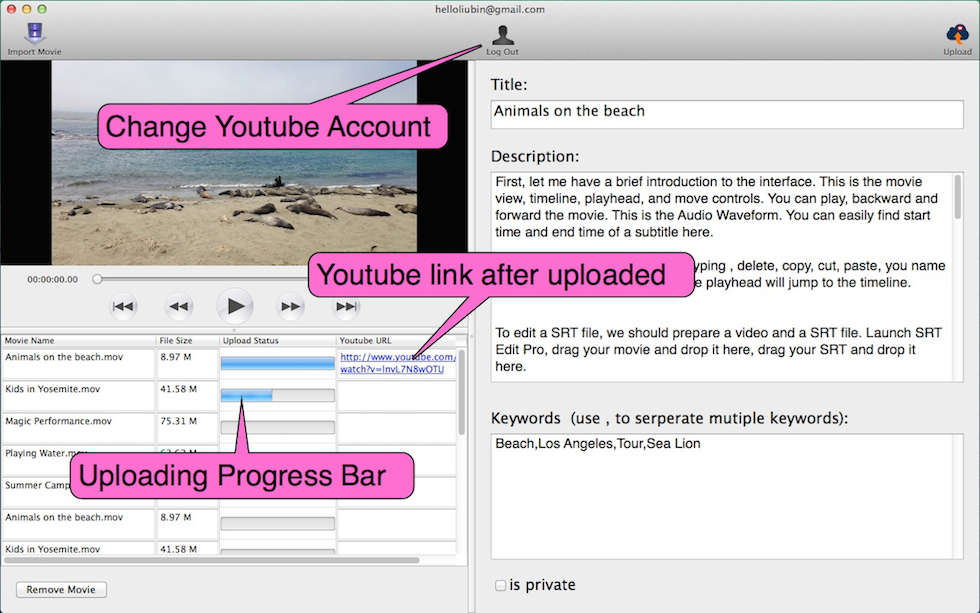Click the first 41.58 M file size cell
Image resolution: width=980 pixels, height=613 pixels.
188,395
